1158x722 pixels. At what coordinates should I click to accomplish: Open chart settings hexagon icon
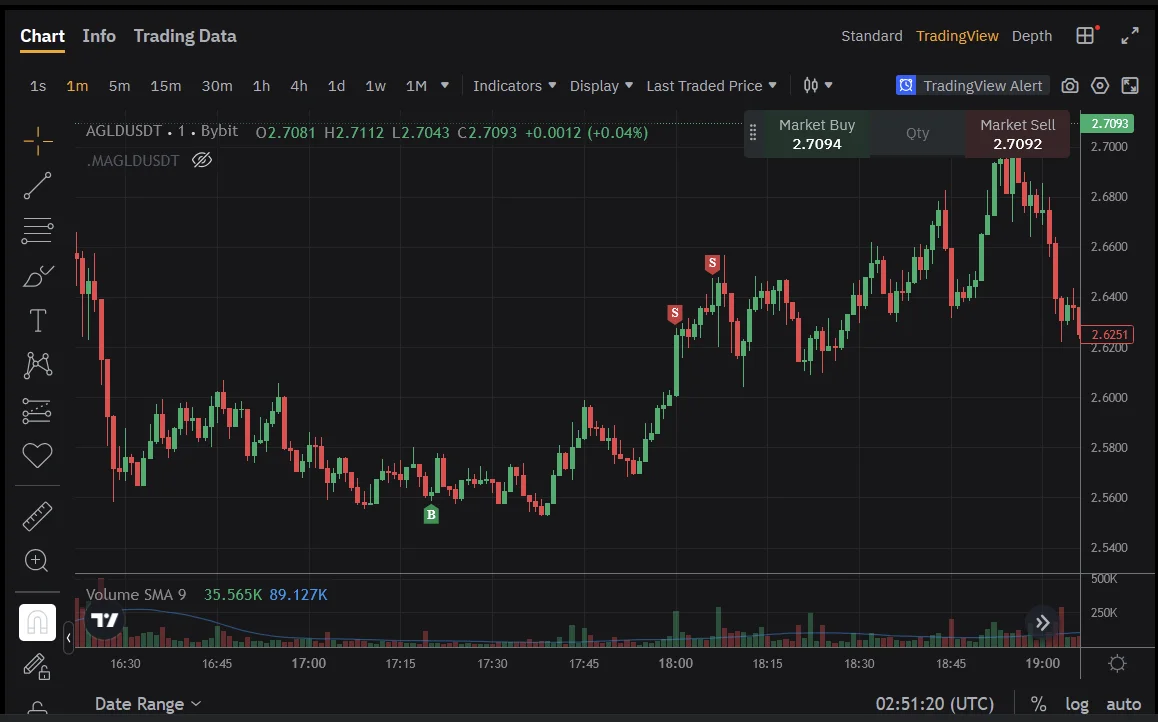pyautogui.click(x=1100, y=86)
